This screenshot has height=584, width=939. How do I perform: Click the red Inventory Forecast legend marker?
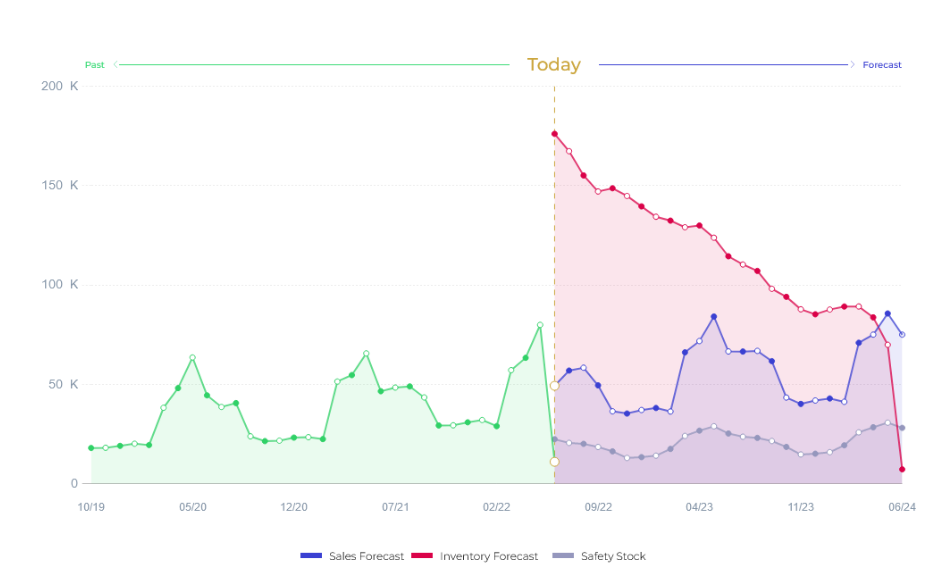(x=421, y=556)
